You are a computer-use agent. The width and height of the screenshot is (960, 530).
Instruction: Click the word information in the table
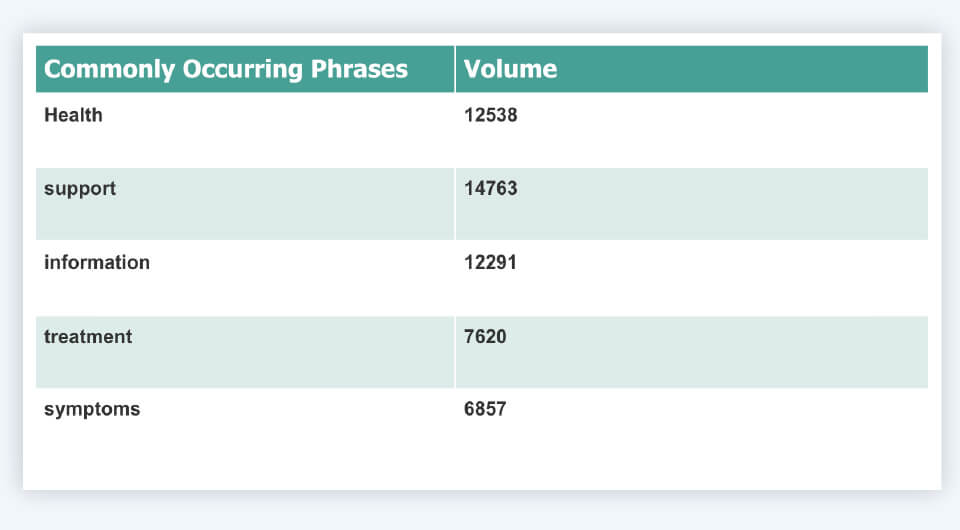tap(97, 263)
